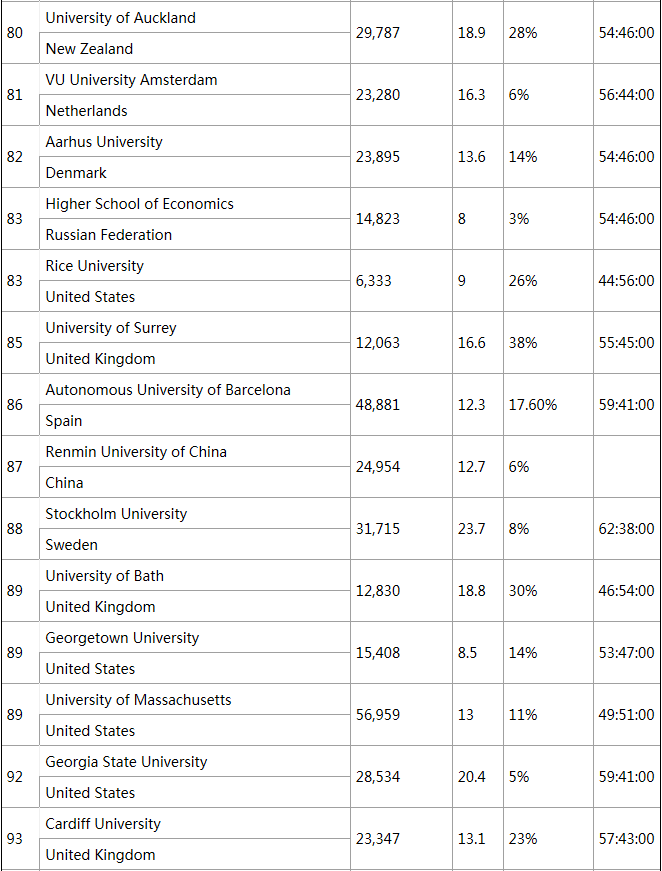The height and width of the screenshot is (871, 662).
Task: Click the 62:38:00 ratio cell
Action: 626,529
